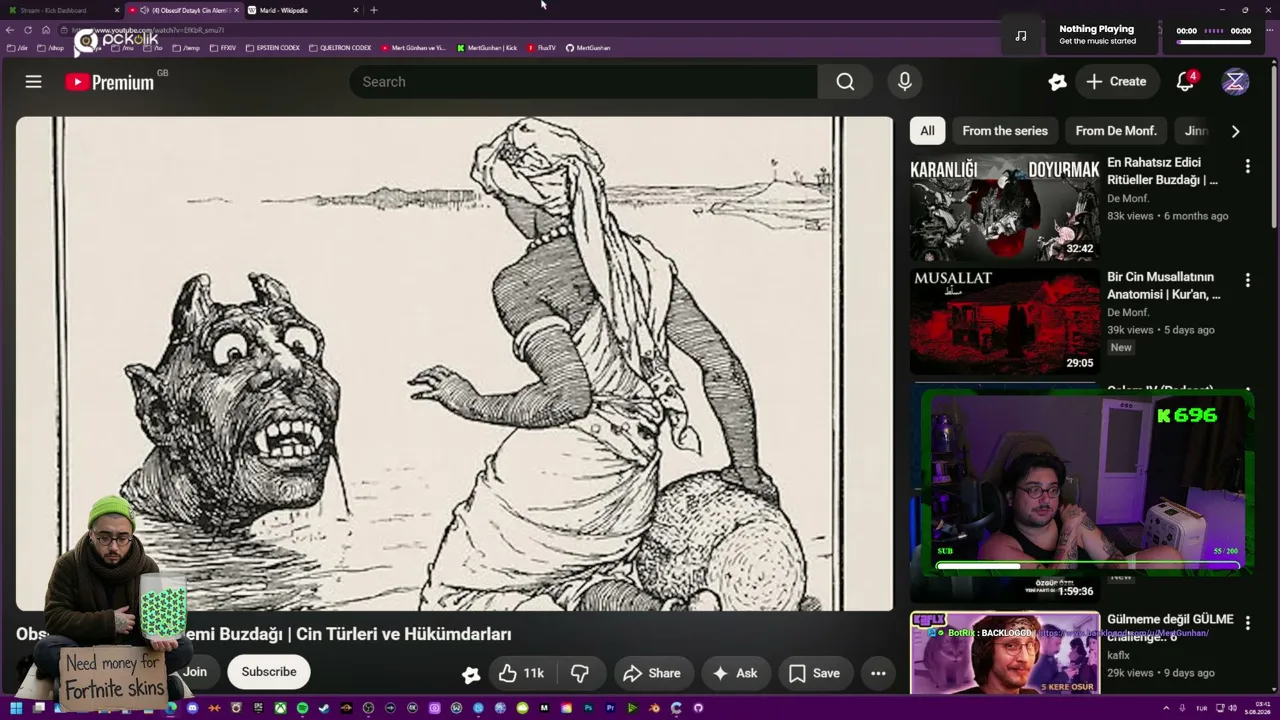Click the YouTube search field
This screenshot has width=1280, height=720.
coord(583,82)
